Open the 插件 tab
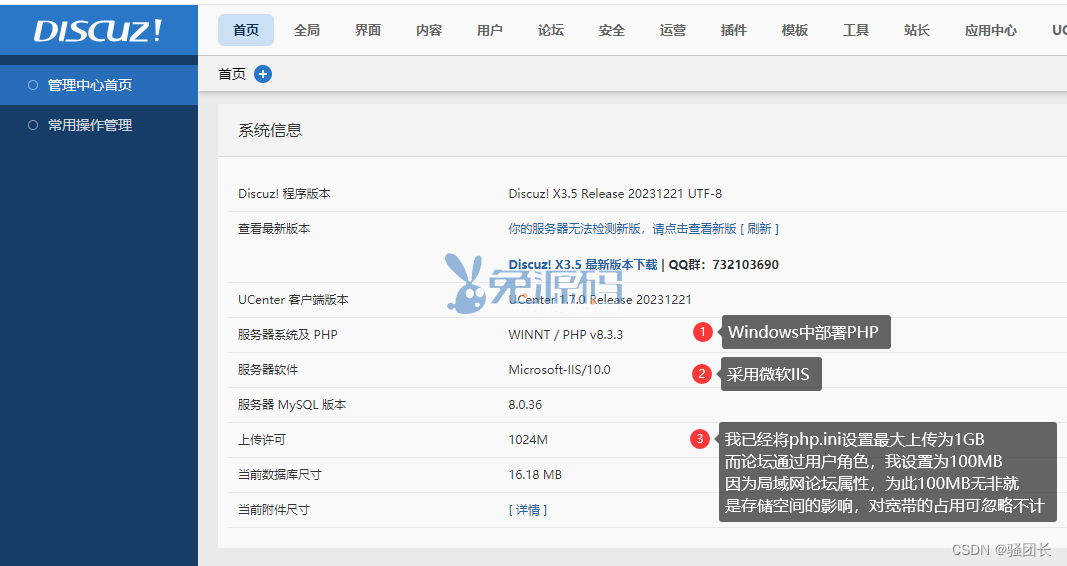Viewport: 1067px width, 566px height. tap(734, 30)
